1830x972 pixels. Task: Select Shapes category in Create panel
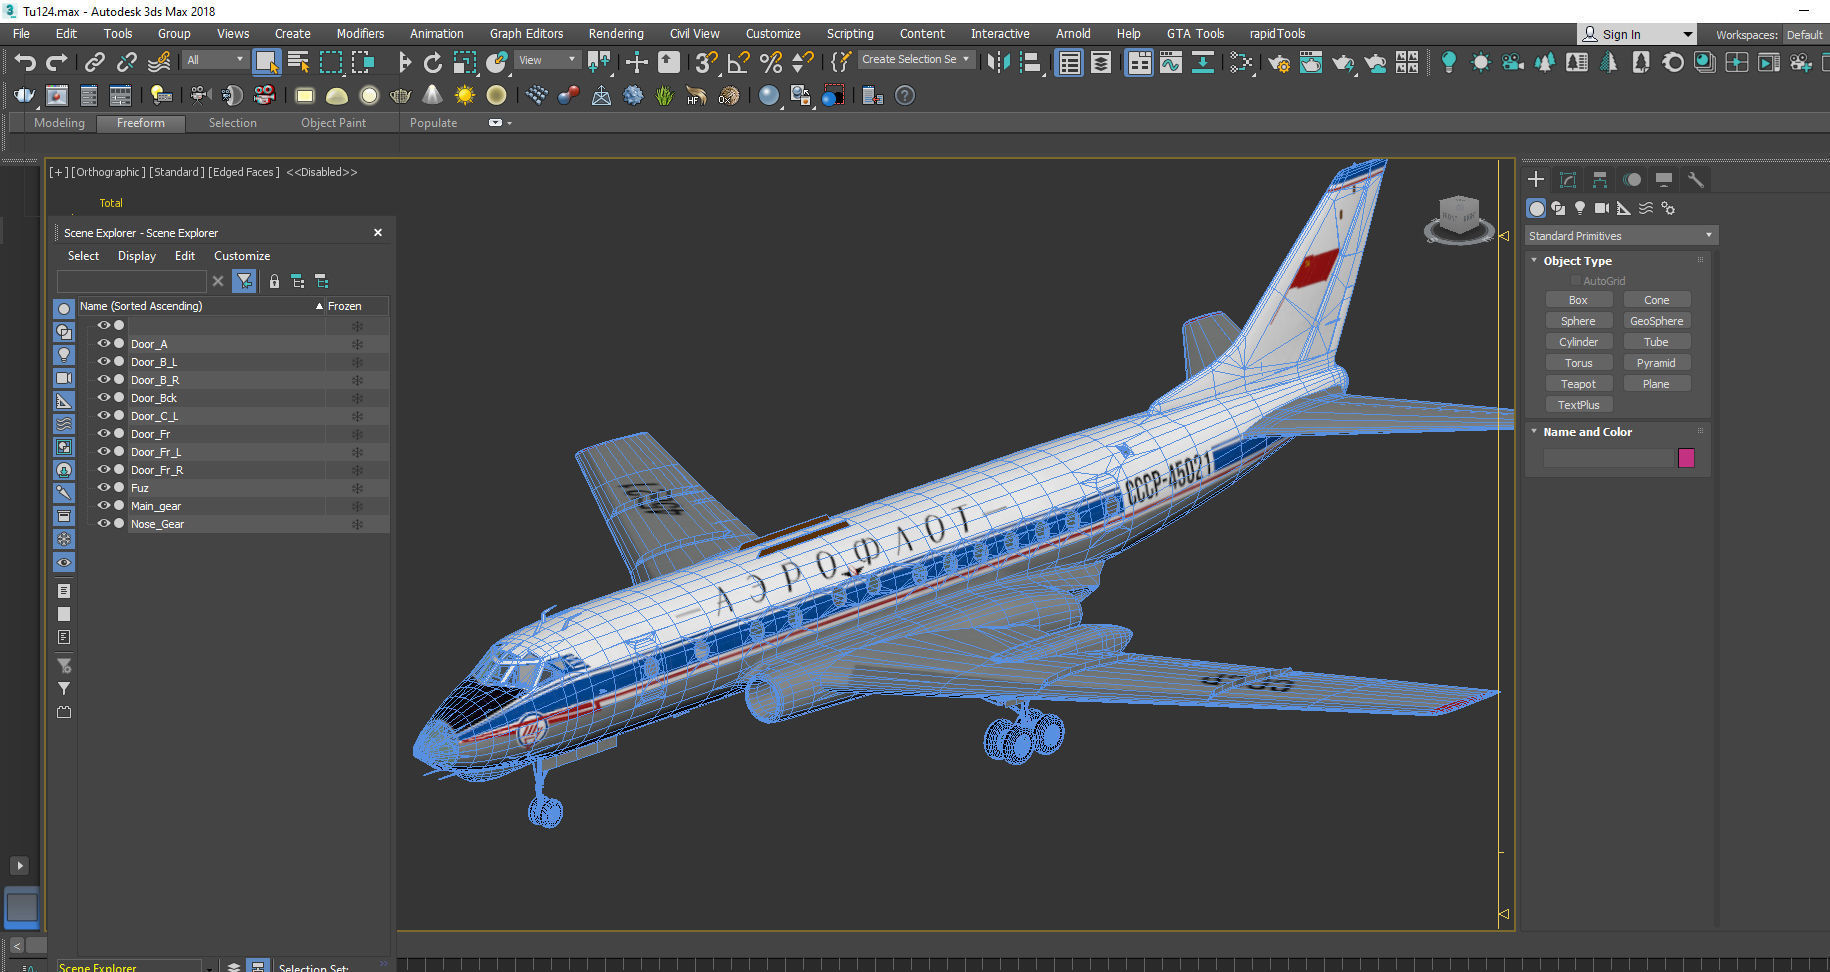(x=1558, y=208)
